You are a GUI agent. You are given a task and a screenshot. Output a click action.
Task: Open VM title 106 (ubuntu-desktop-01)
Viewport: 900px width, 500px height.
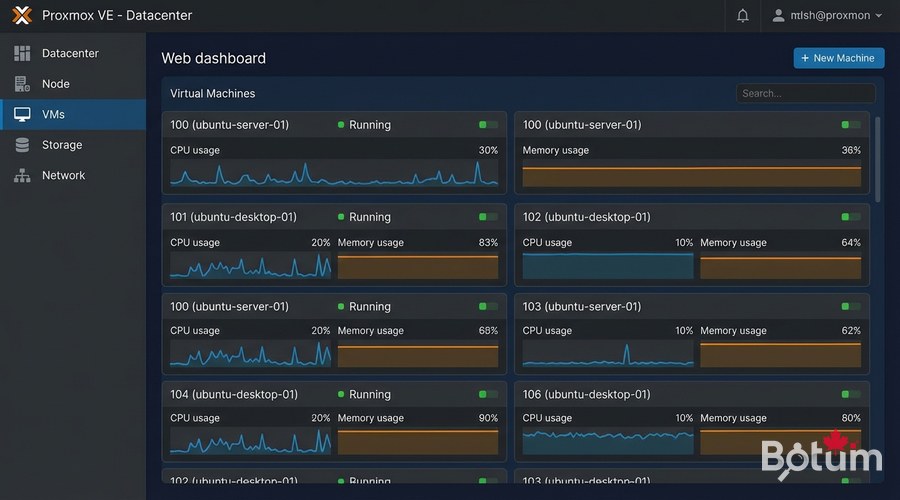pyautogui.click(x=586, y=394)
